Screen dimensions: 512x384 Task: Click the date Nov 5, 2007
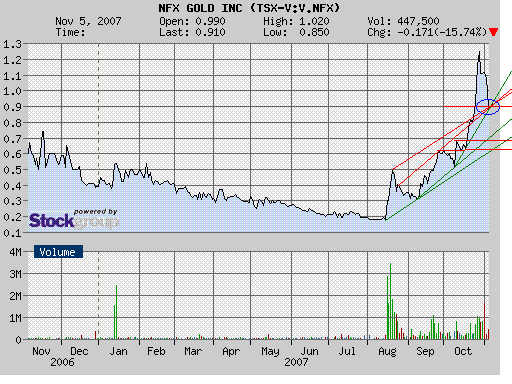tap(88, 21)
